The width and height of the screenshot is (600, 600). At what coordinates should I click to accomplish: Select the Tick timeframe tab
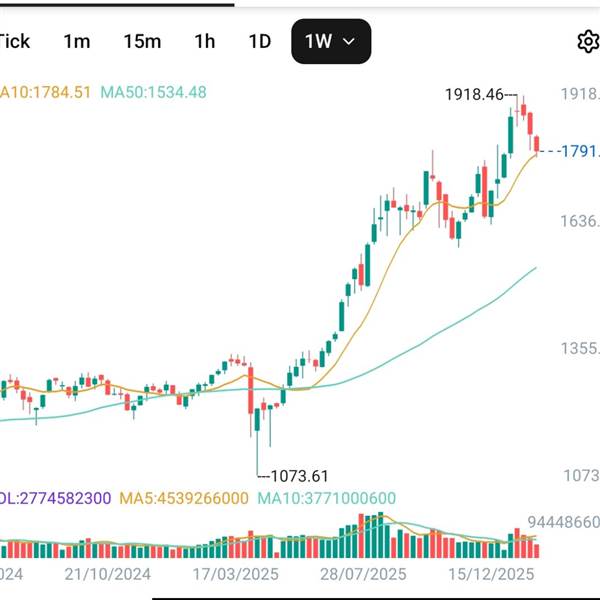(x=14, y=41)
